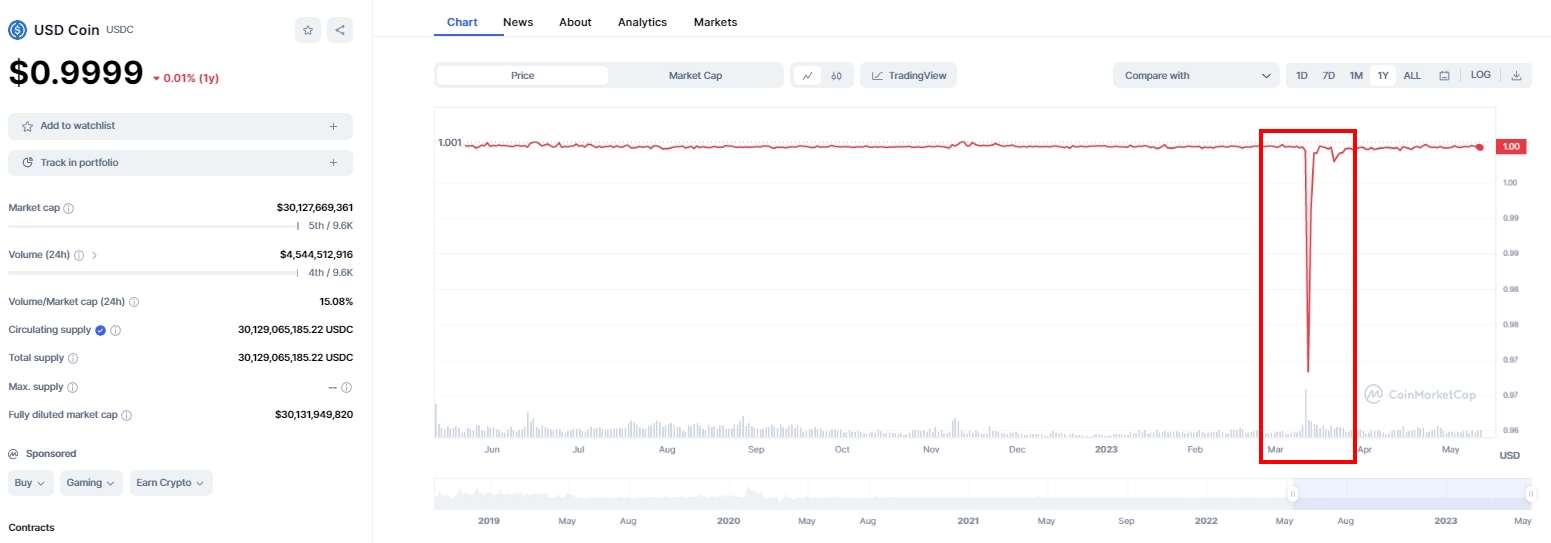Screen dimensions: 1551x543
Task: Expand Volume (24h) details chevron
Action: 95,255
